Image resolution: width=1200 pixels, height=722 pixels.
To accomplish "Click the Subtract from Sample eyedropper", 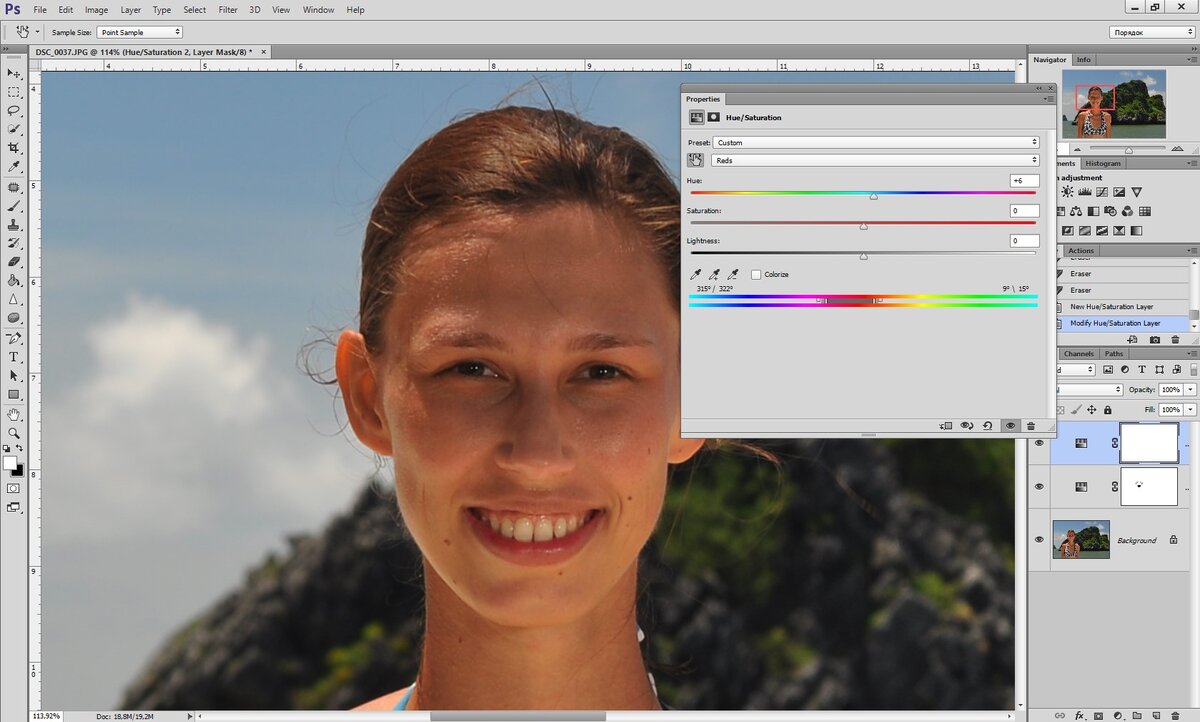I will pyautogui.click(x=733, y=274).
